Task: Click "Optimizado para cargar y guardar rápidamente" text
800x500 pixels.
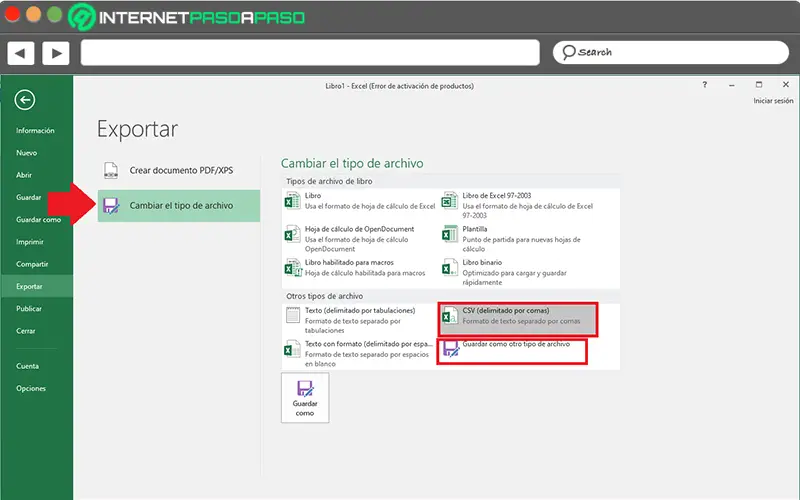Action: point(514,278)
